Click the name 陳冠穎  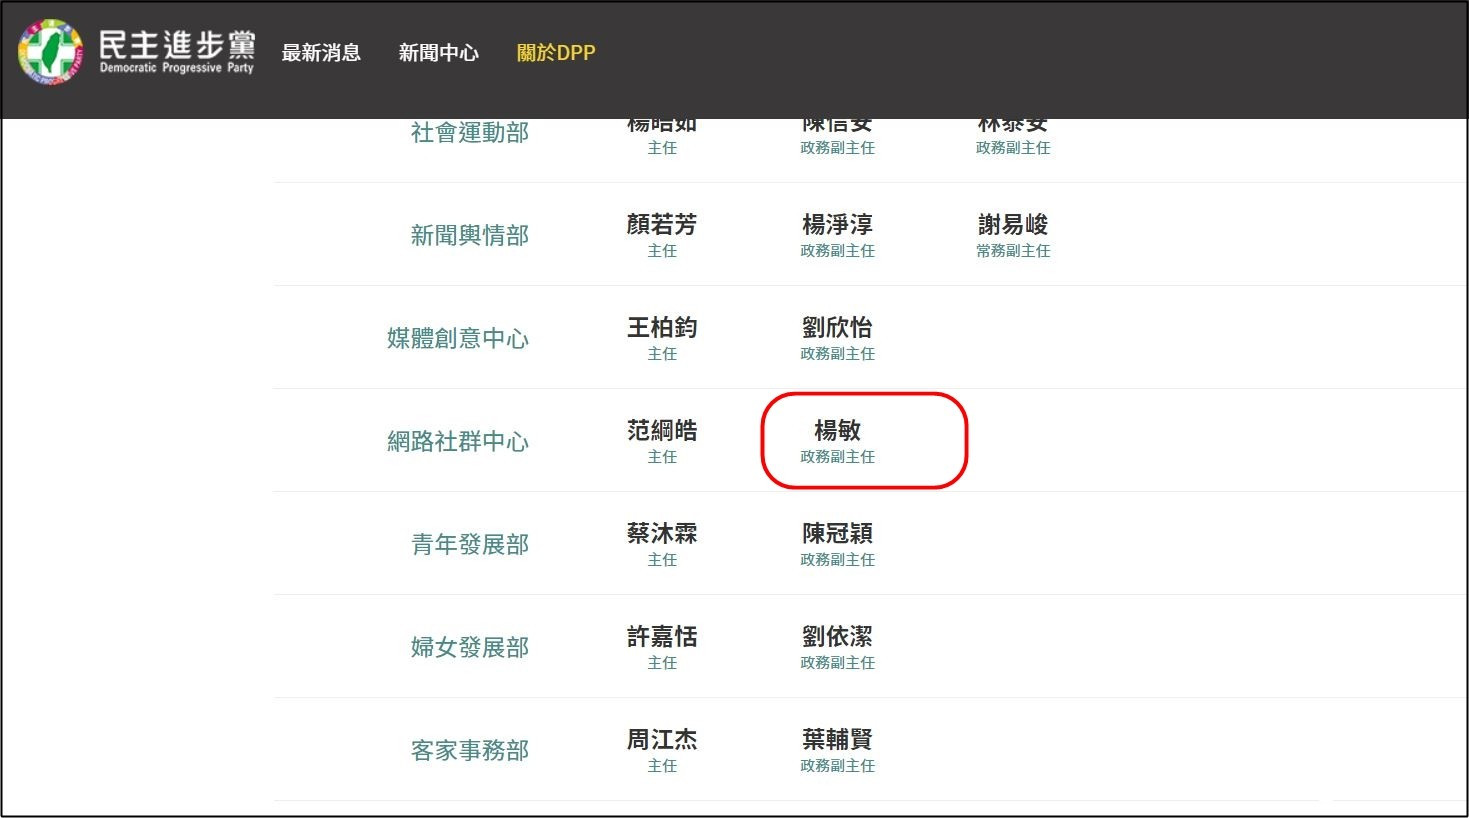click(837, 533)
